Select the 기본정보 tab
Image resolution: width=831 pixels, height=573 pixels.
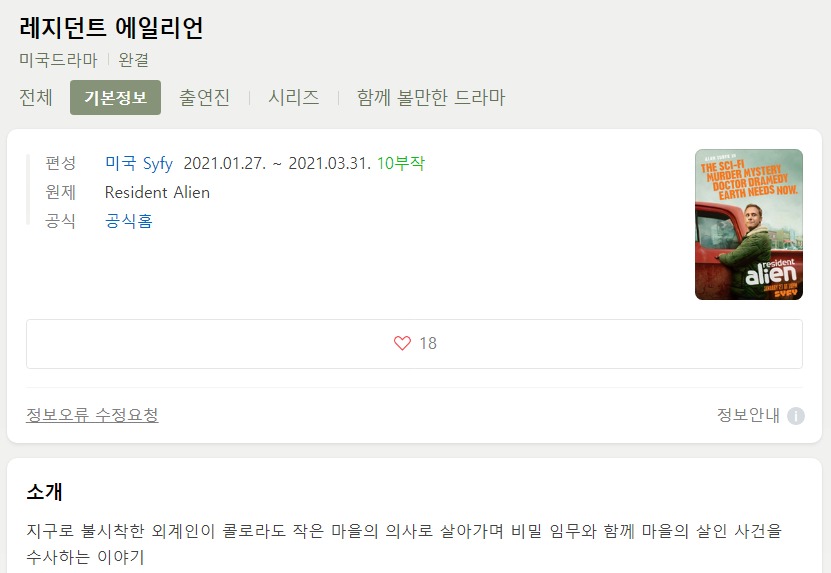[116, 98]
